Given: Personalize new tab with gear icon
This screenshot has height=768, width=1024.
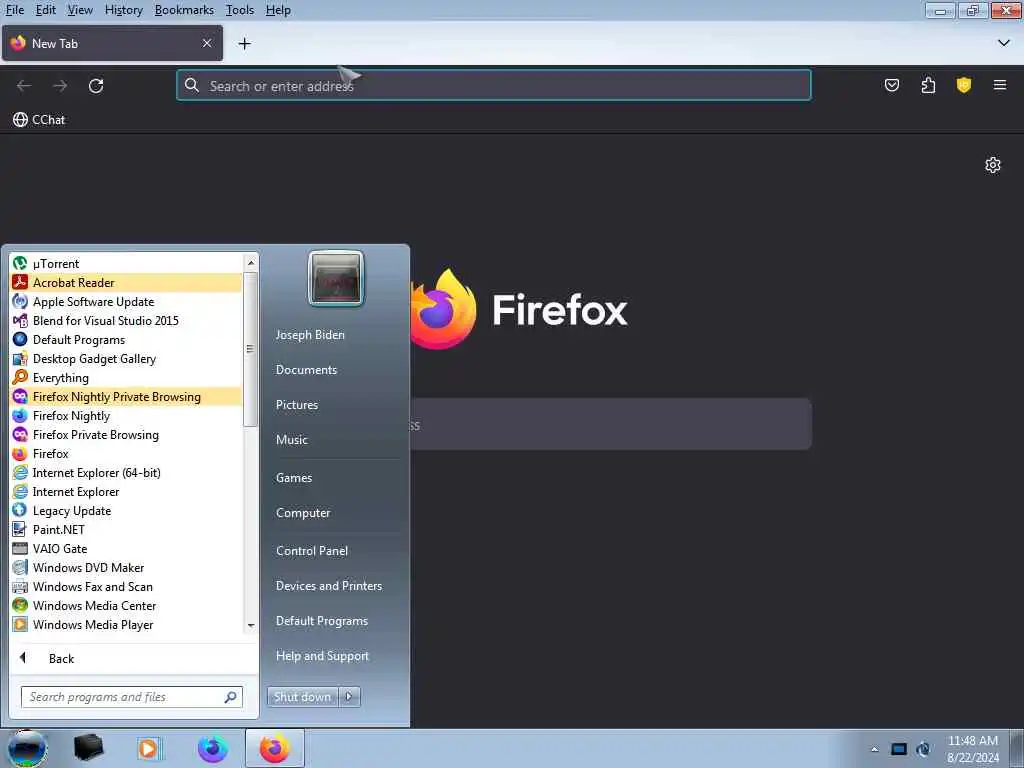Looking at the screenshot, I should pos(993,165).
